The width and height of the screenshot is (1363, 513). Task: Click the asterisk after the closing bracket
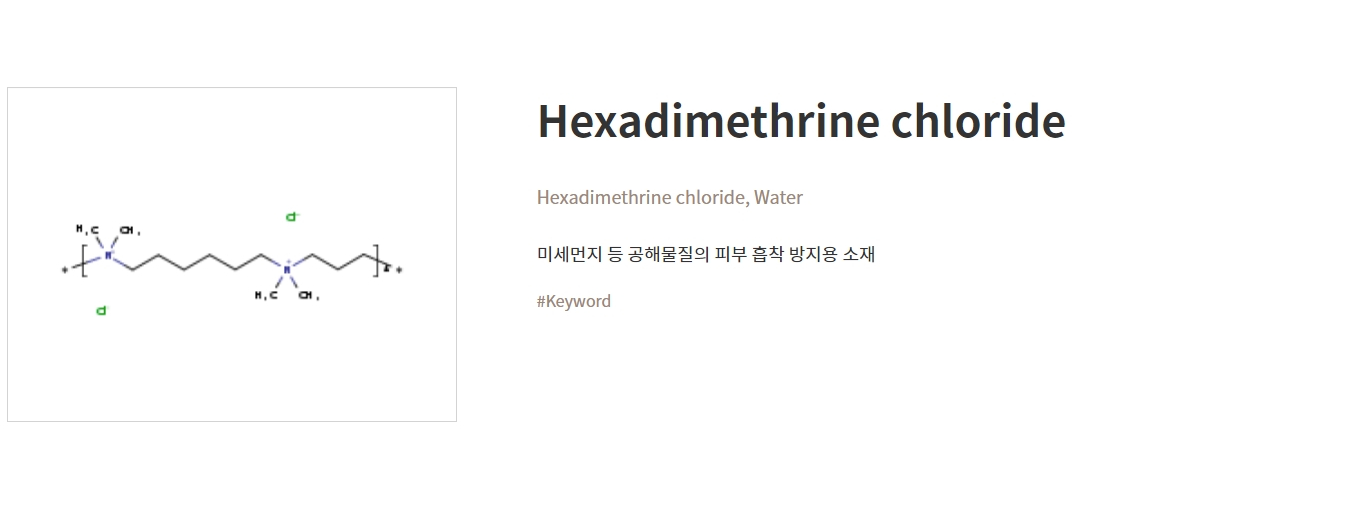[x=399, y=270]
